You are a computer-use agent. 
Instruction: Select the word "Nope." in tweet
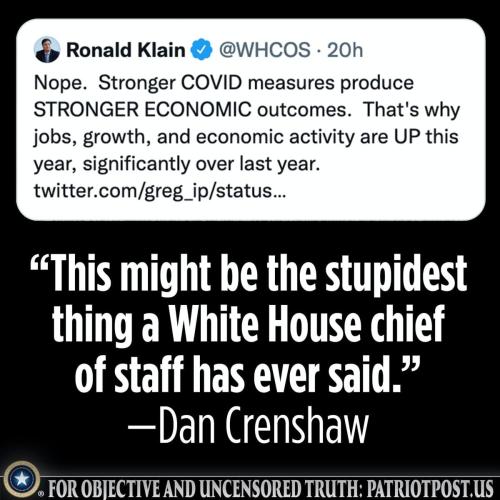point(60,83)
